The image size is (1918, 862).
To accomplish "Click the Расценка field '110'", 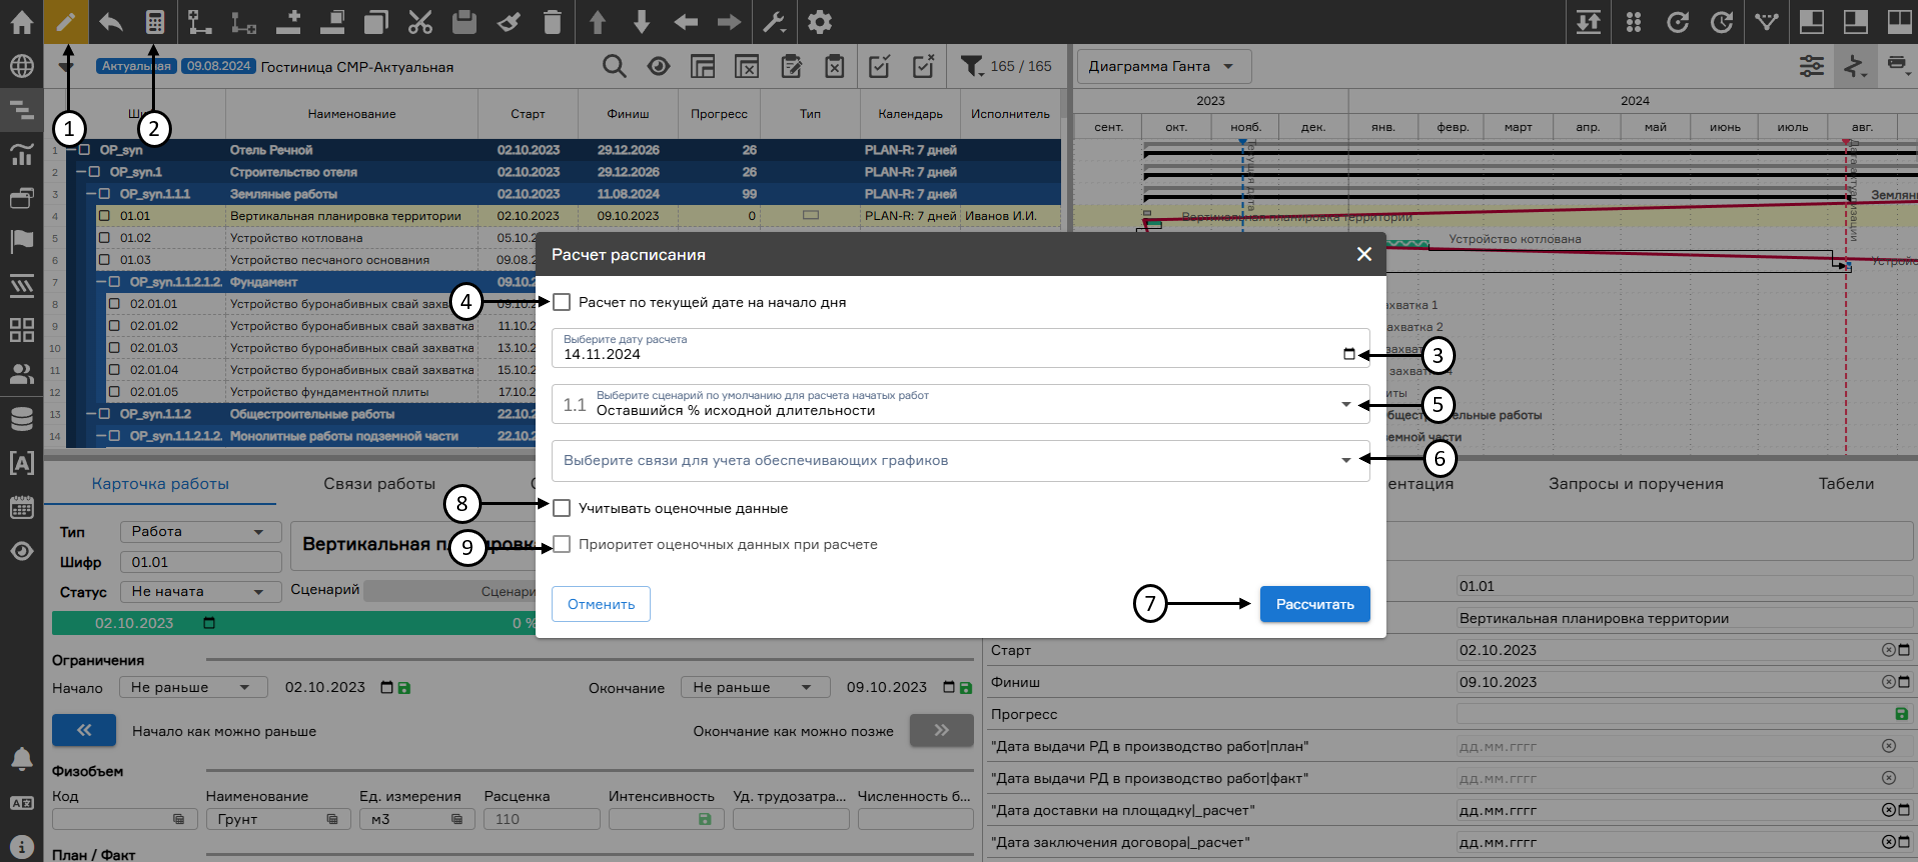I will pos(541,819).
